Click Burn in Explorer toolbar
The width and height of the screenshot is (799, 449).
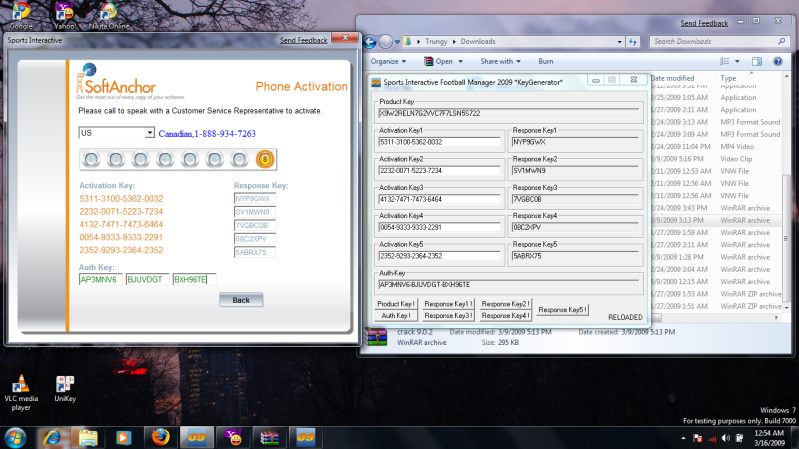(x=546, y=61)
